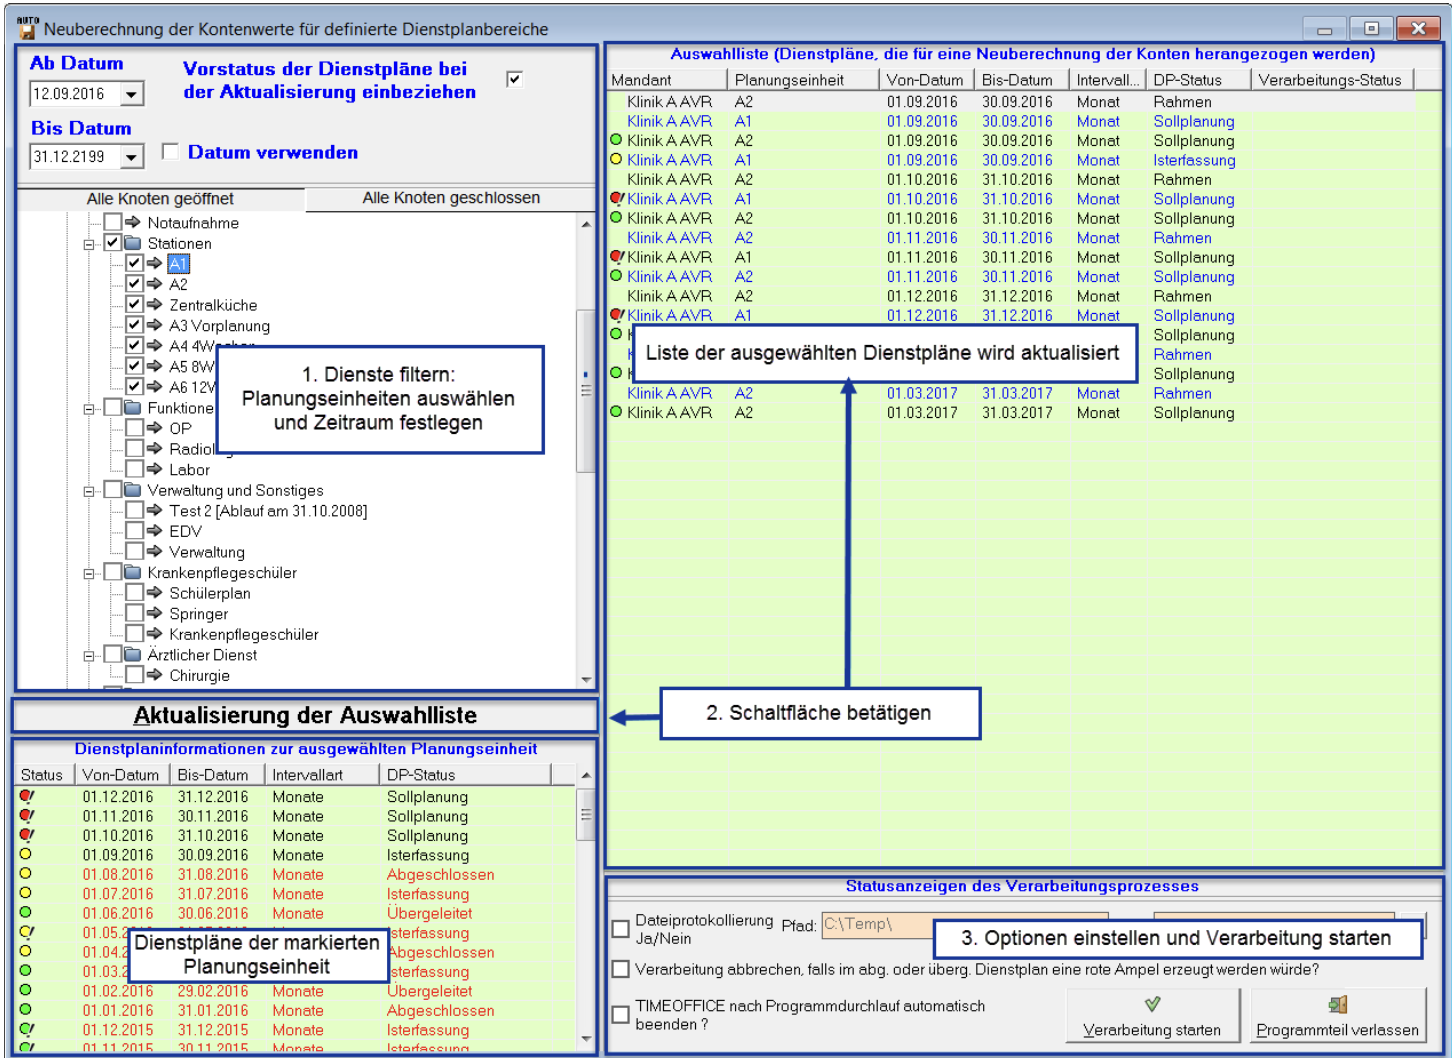
Task: Uncheck the A2 planning unit checkbox in the tree
Action: click(134, 283)
